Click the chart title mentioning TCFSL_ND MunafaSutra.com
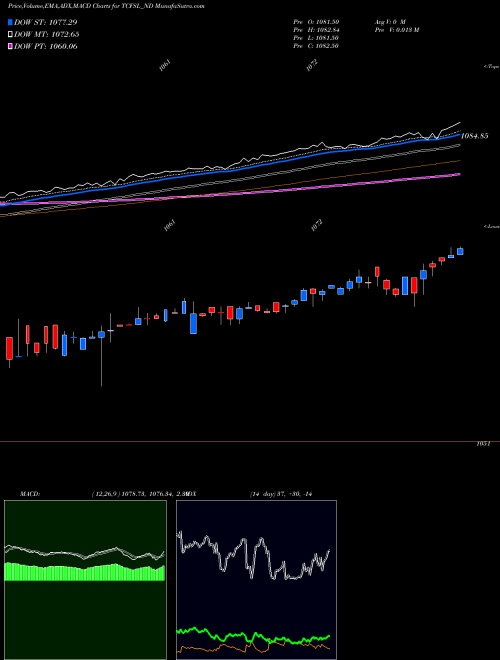500x660 pixels. click(106, 6)
